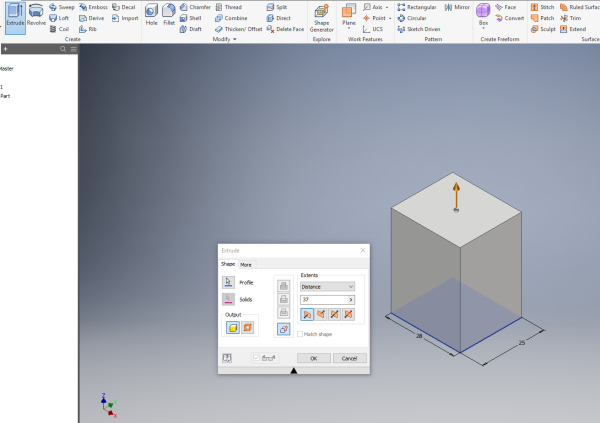The image size is (600, 423).
Task: Open Extrude dialog help button
Action: pyautogui.click(x=227, y=358)
